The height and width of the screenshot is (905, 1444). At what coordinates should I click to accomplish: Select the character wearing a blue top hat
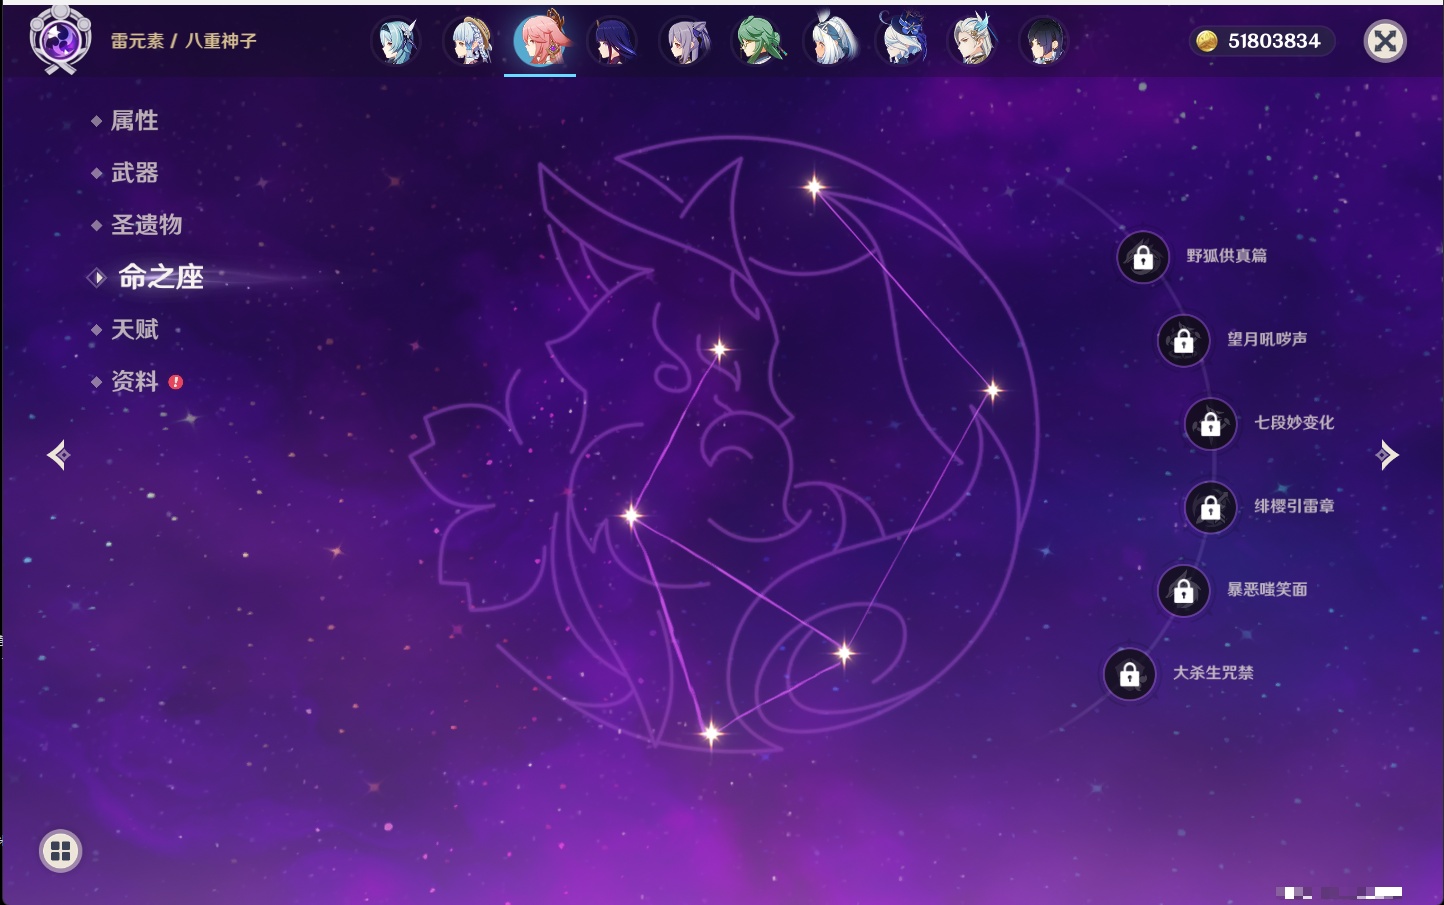(x=902, y=40)
